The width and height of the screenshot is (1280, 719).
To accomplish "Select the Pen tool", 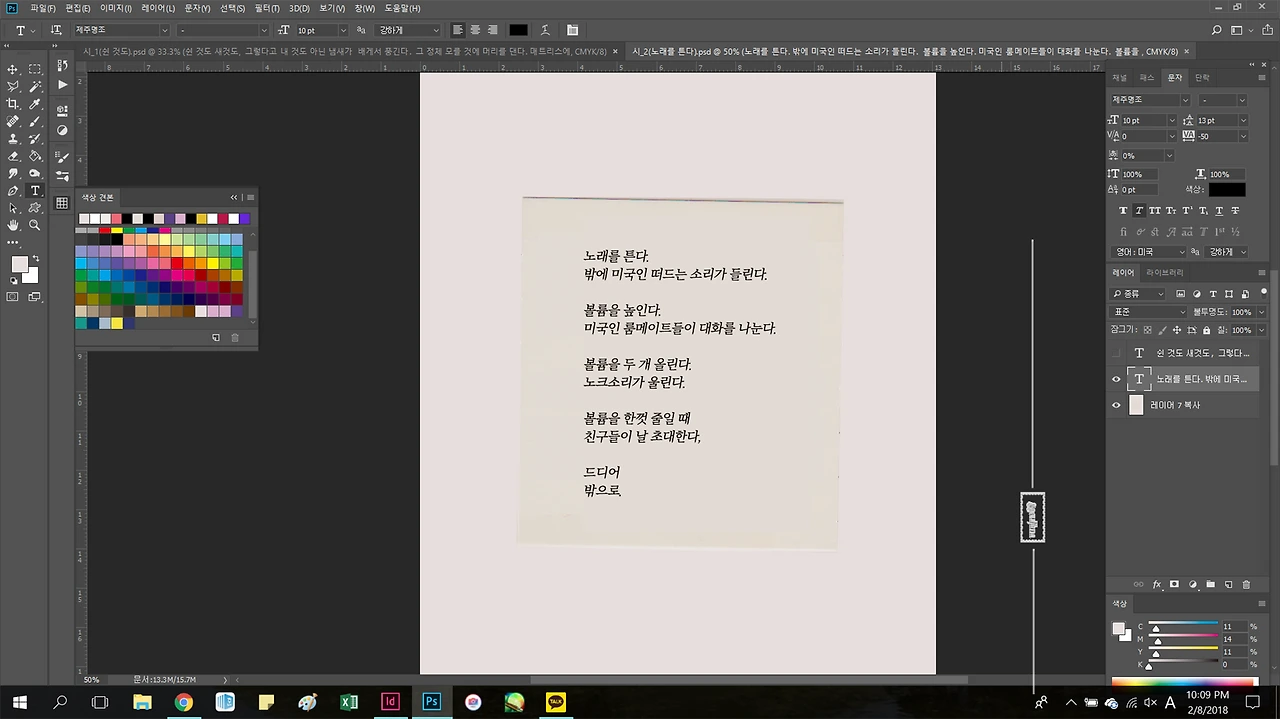I will point(13,189).
